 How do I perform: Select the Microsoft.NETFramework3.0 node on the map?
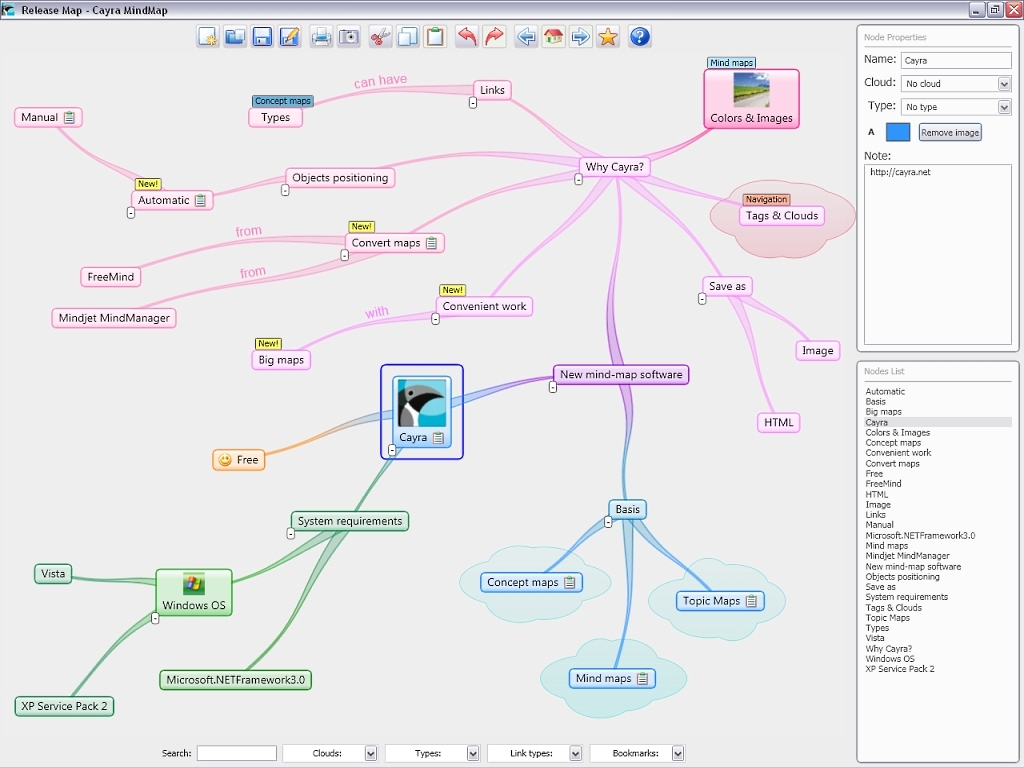[x=236, y=680]
